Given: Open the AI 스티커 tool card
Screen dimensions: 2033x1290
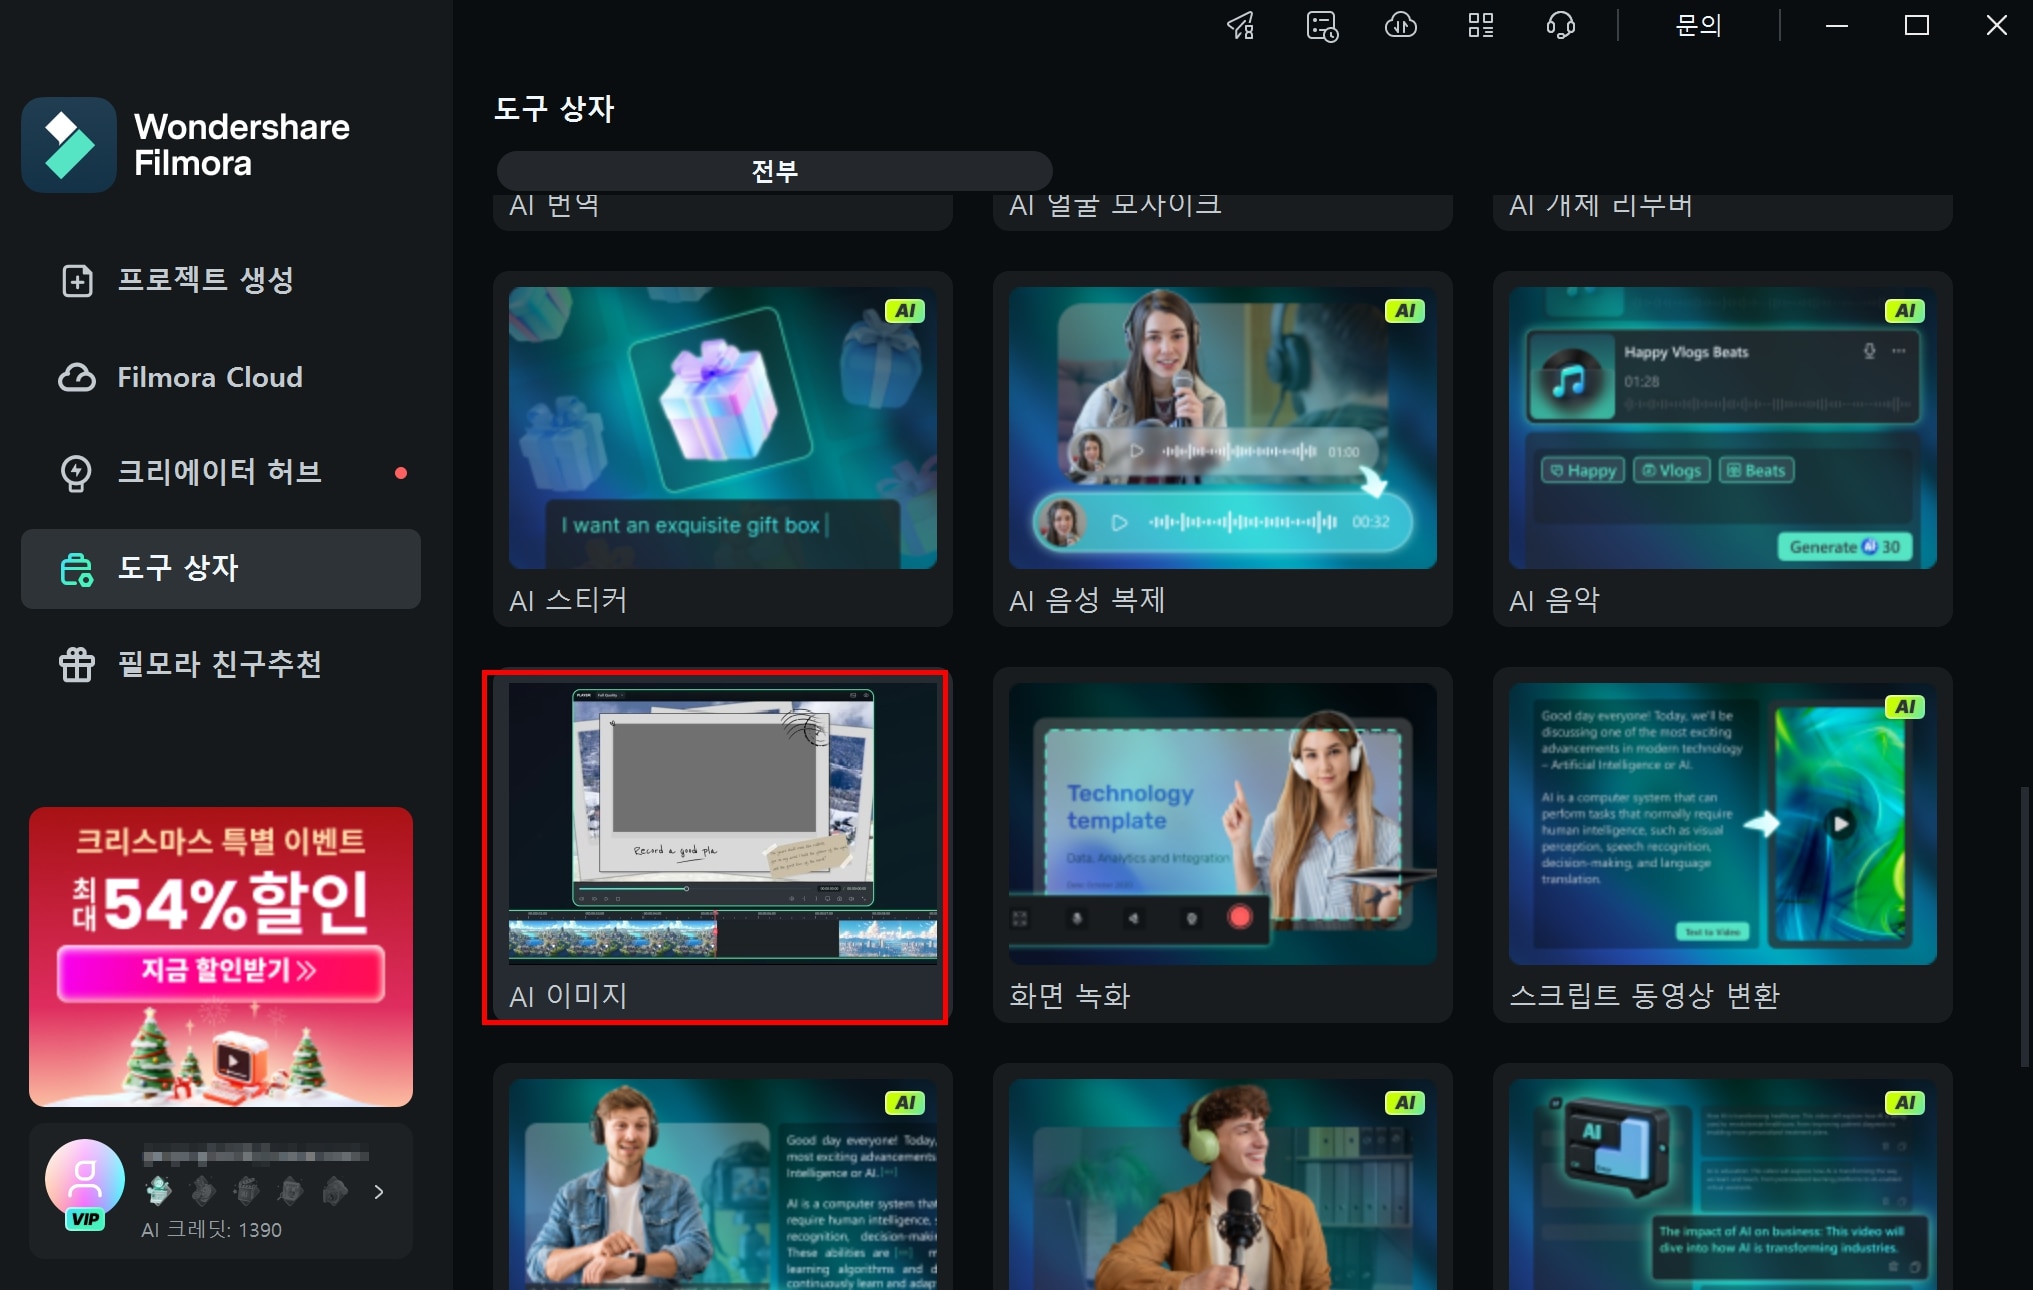Looking at the screenshot, I should coord(722,448).
